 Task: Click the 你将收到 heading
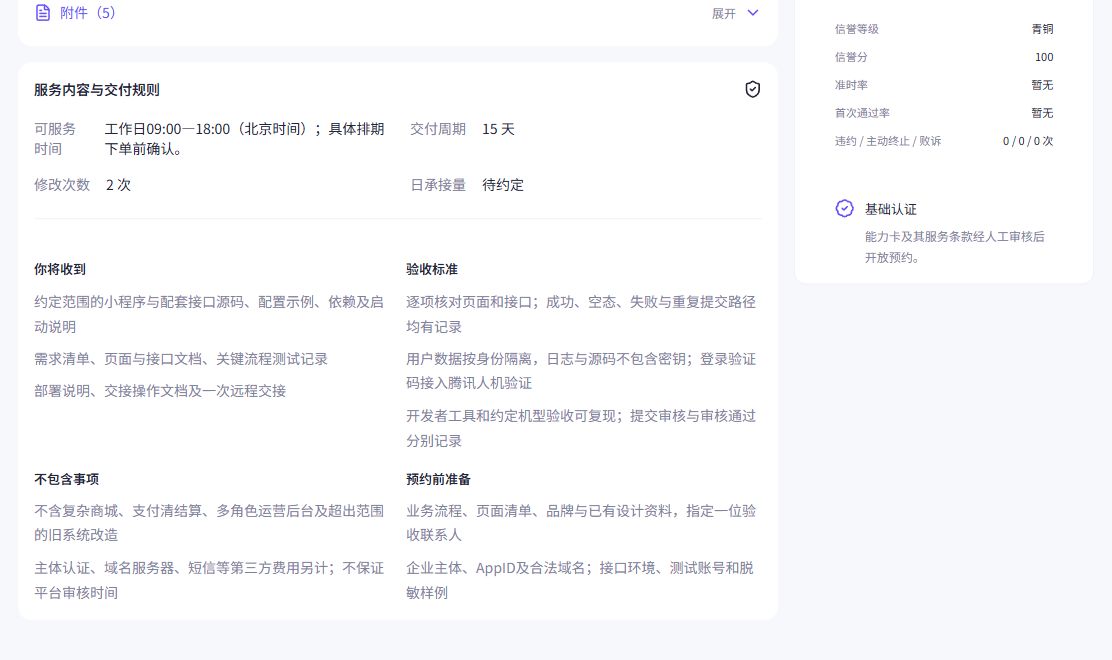pyautogui.click(x=60, y=269)
